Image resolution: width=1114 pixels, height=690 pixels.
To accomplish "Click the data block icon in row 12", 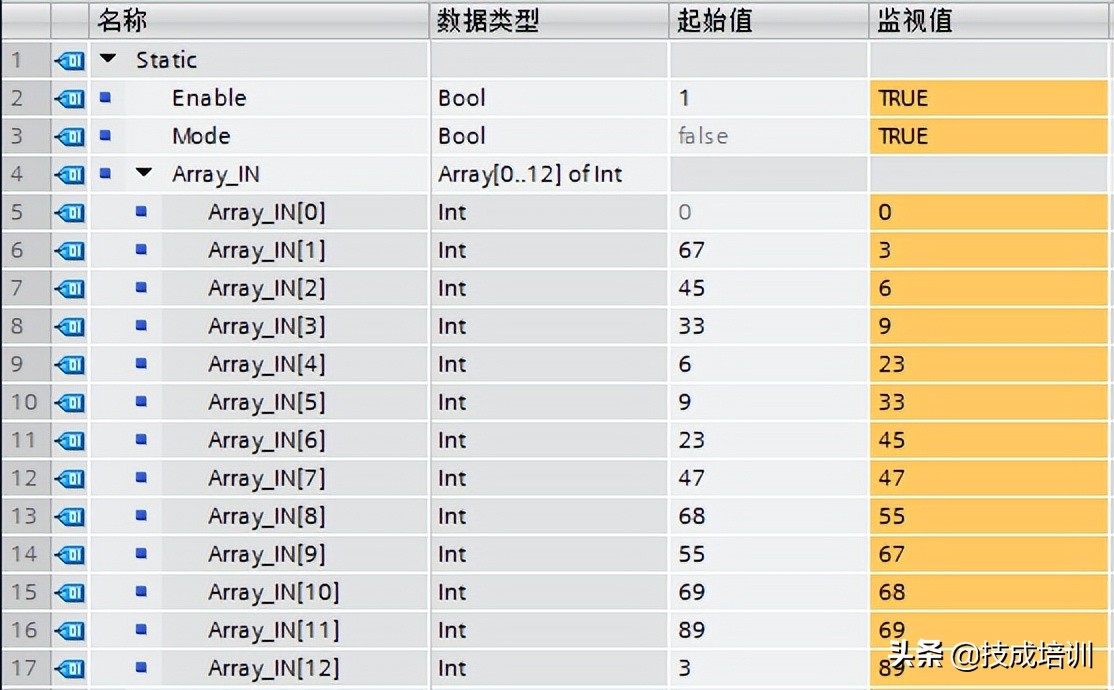I will [x=70, y=478].
